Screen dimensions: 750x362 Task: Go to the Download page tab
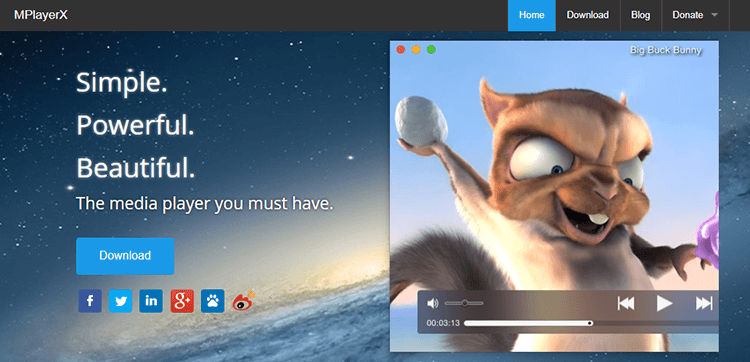click(588, 15)
